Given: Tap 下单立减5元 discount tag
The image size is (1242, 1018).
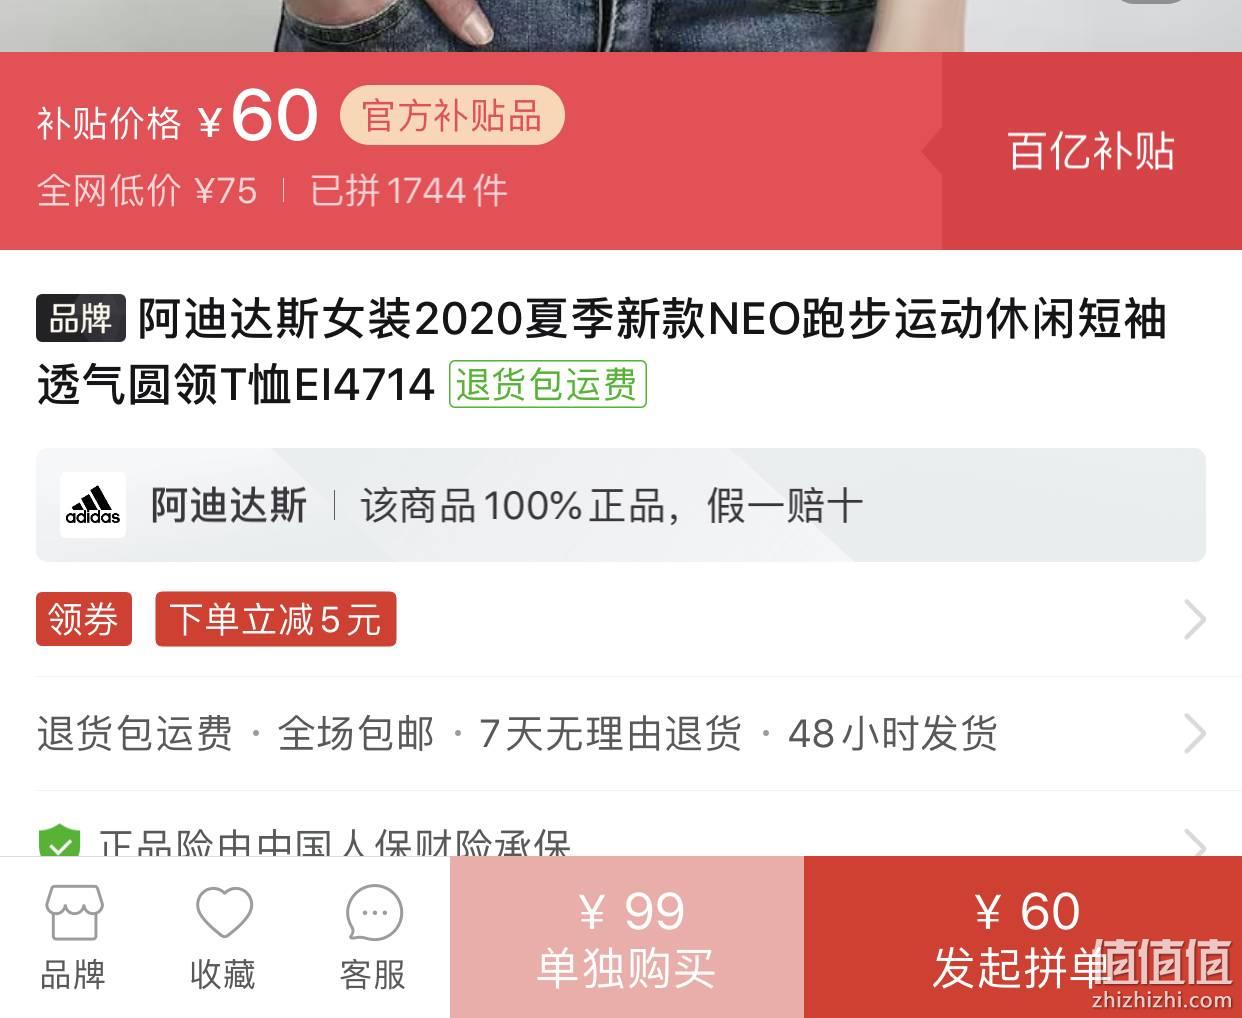Looking at the screenshot, I should pyautogui.click(x=276, y=619).
